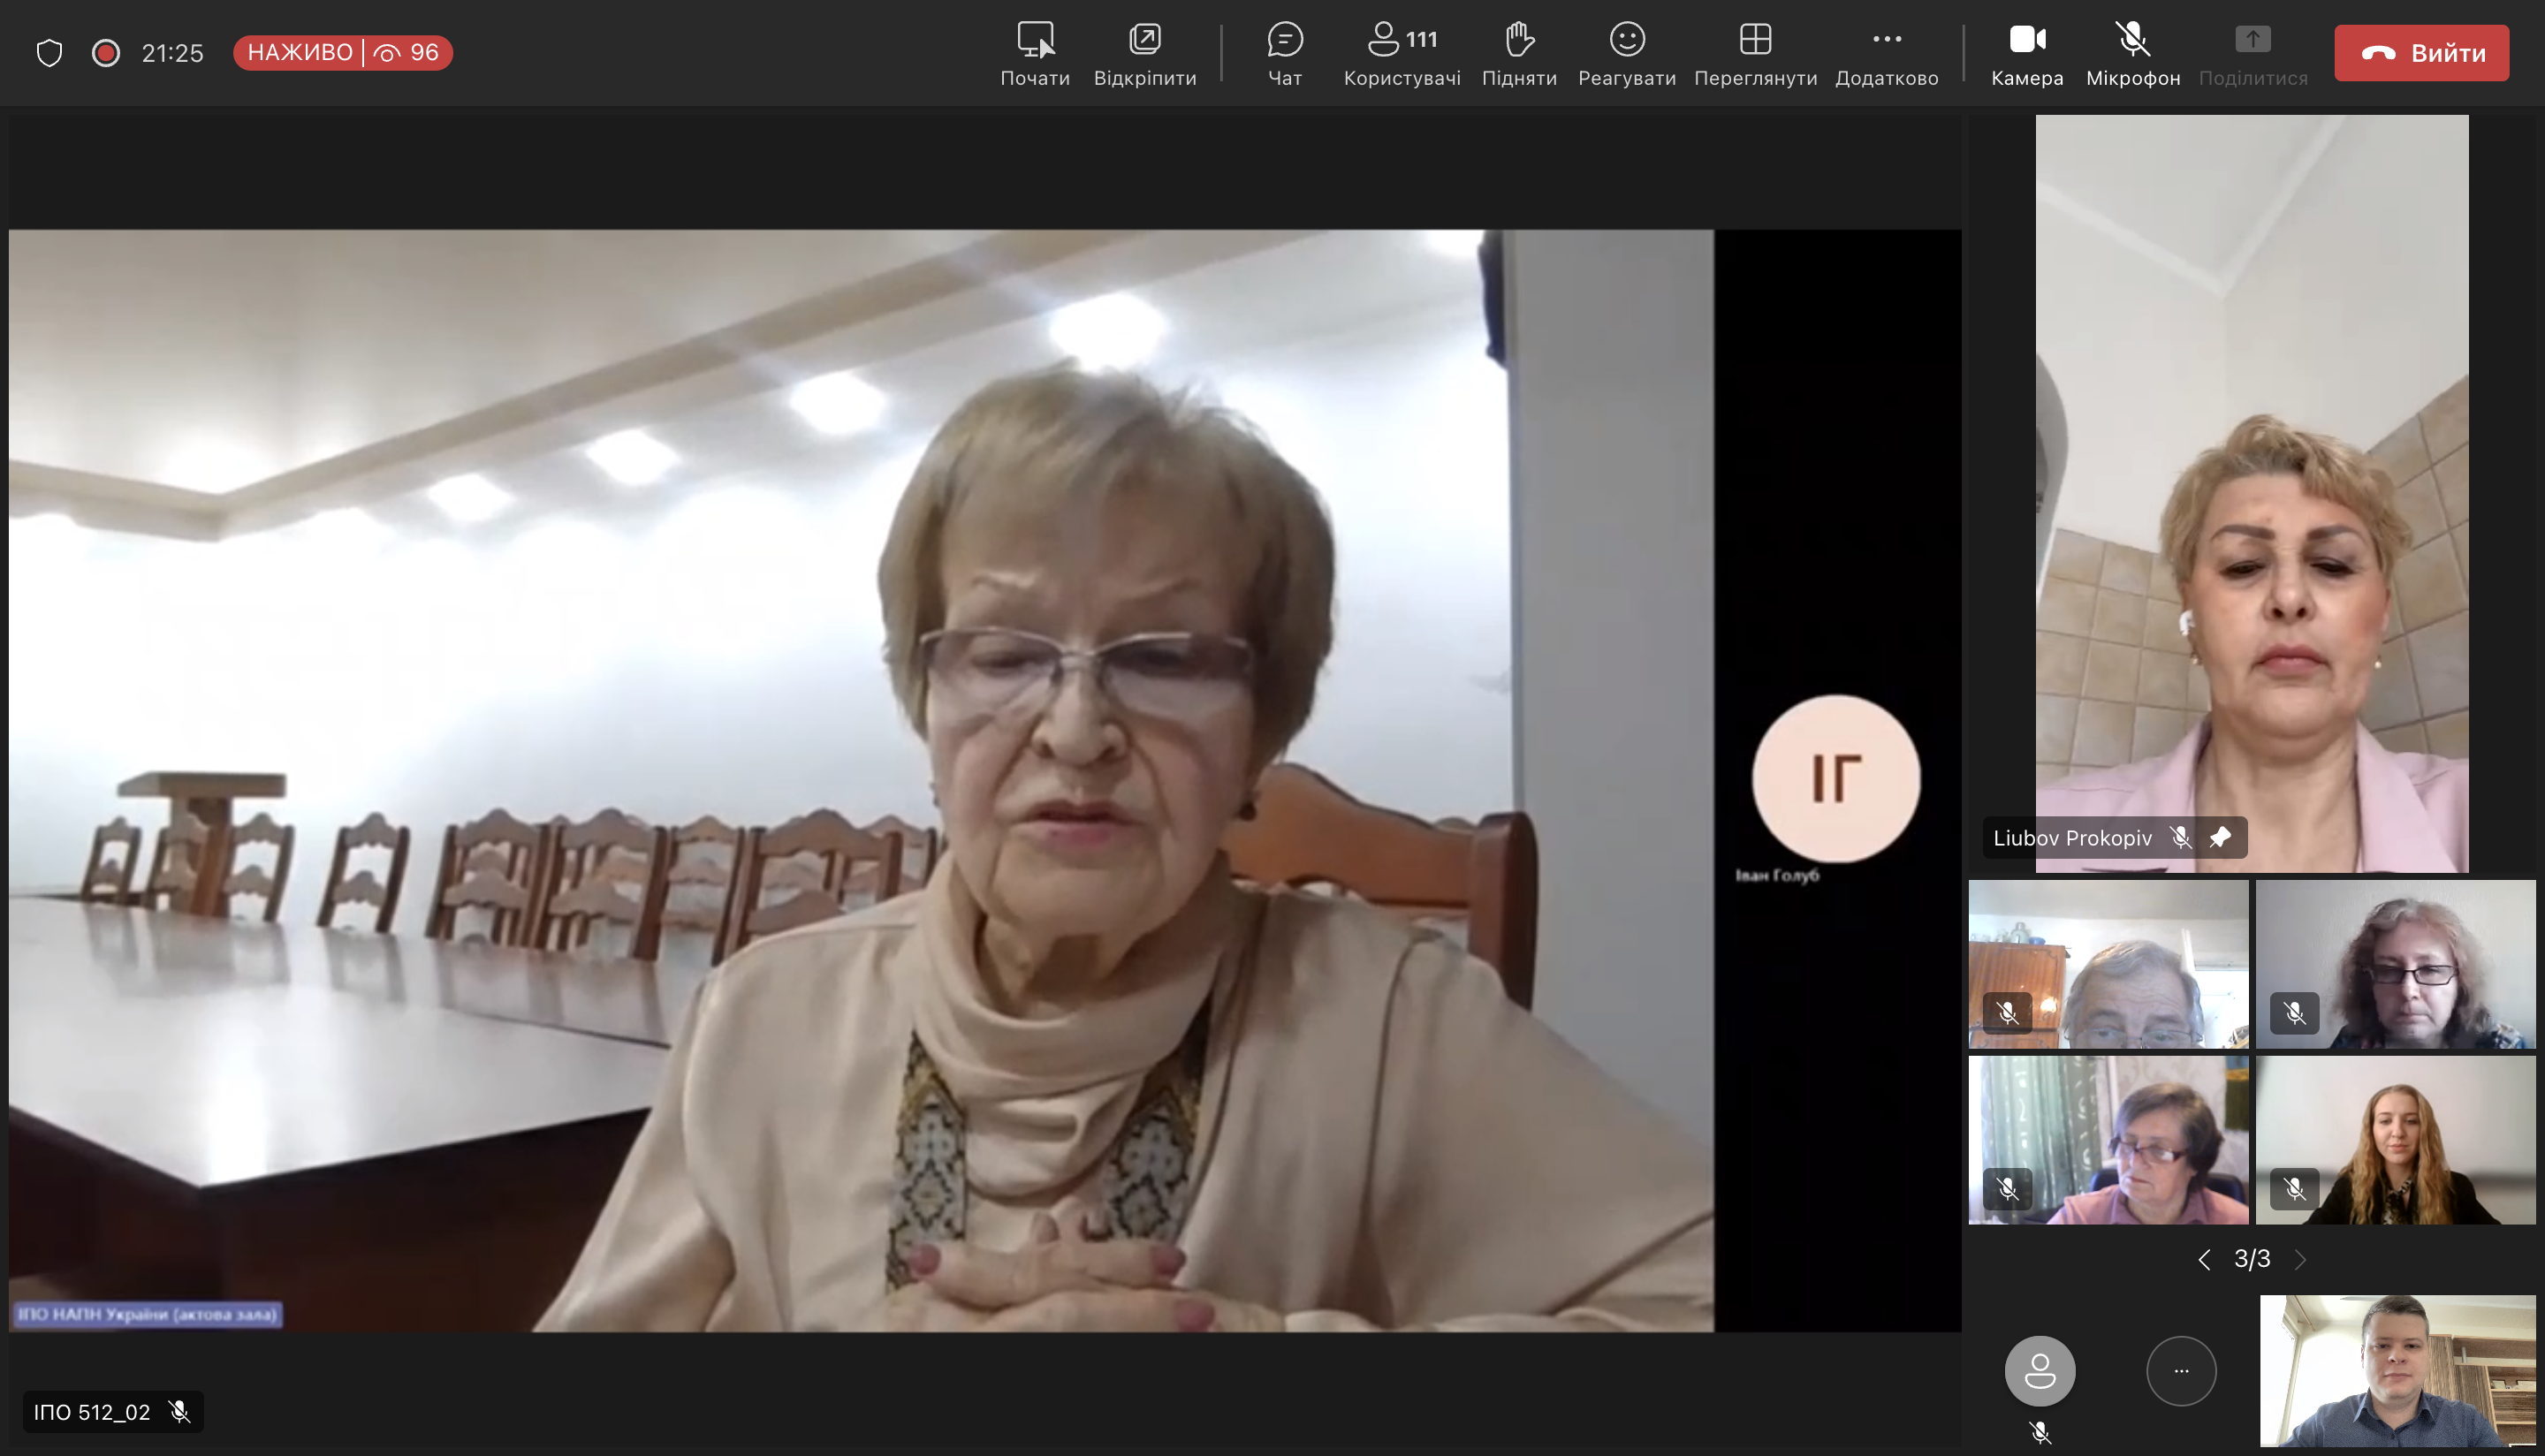
Task: Open reactions (Реагувати) smiley icon
Action: click(1626, 41)
